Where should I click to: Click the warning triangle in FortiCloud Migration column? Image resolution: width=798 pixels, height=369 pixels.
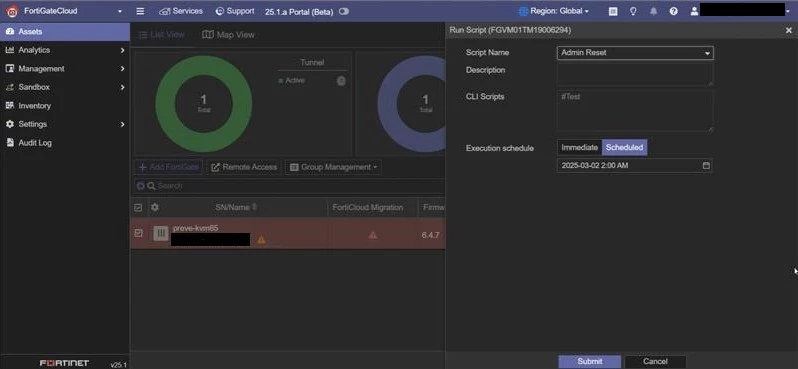click(x=373, y=235)
